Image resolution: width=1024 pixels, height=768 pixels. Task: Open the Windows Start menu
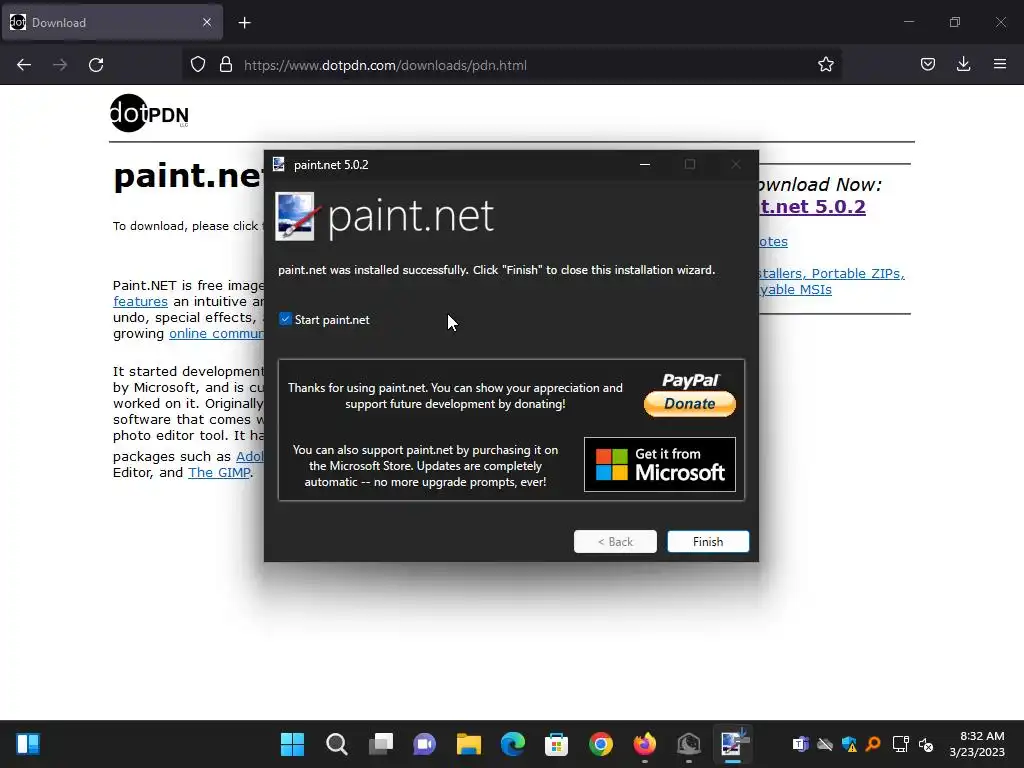292,744
